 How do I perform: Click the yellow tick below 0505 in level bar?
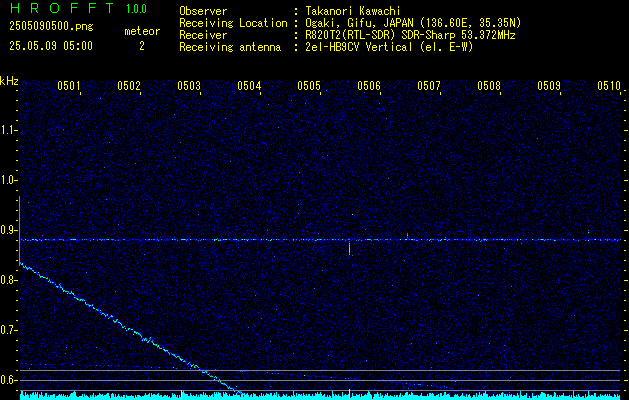[349, 393]
